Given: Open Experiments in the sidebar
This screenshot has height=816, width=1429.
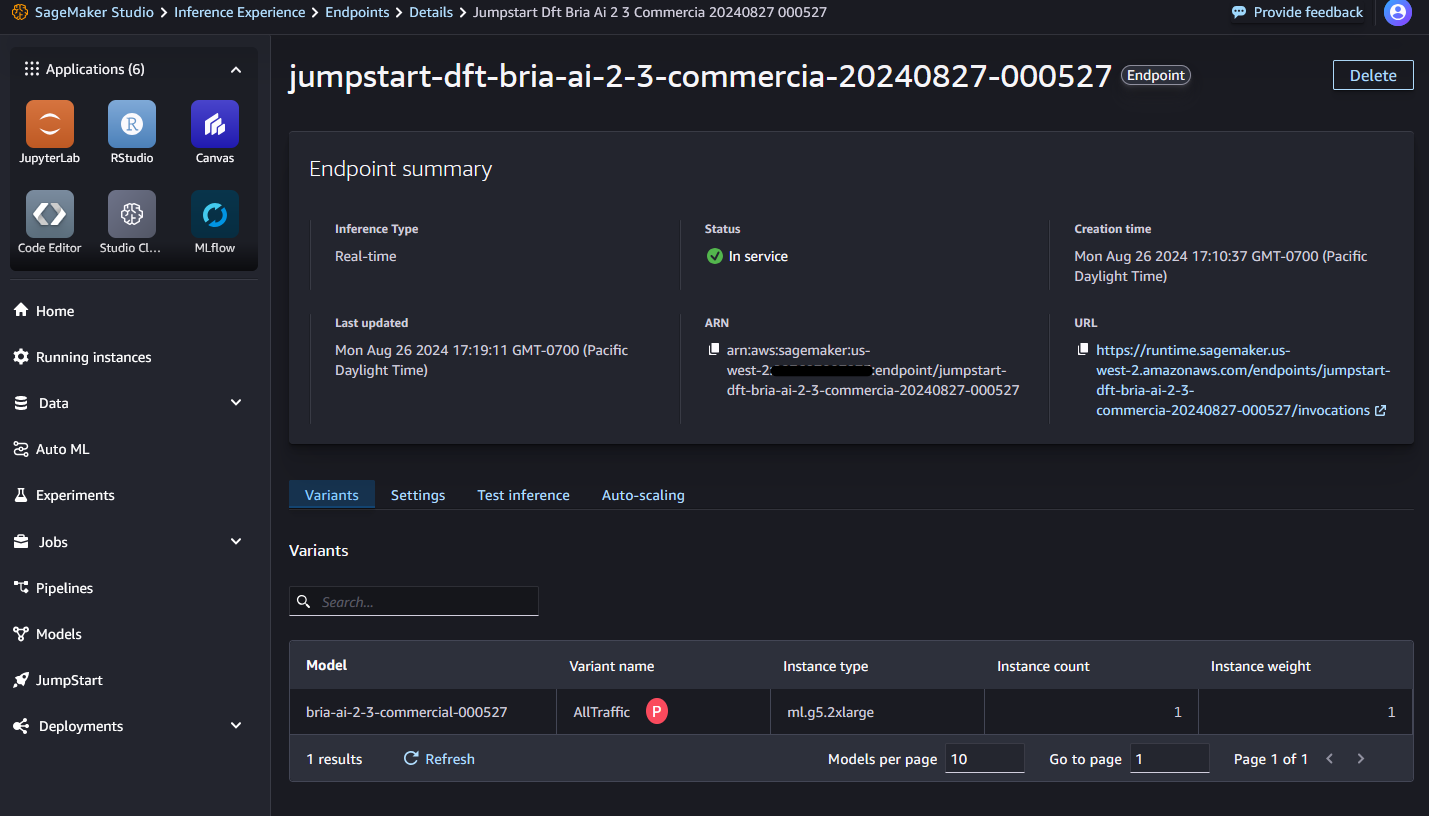Looking at the screenshot, I should (63, 495).
